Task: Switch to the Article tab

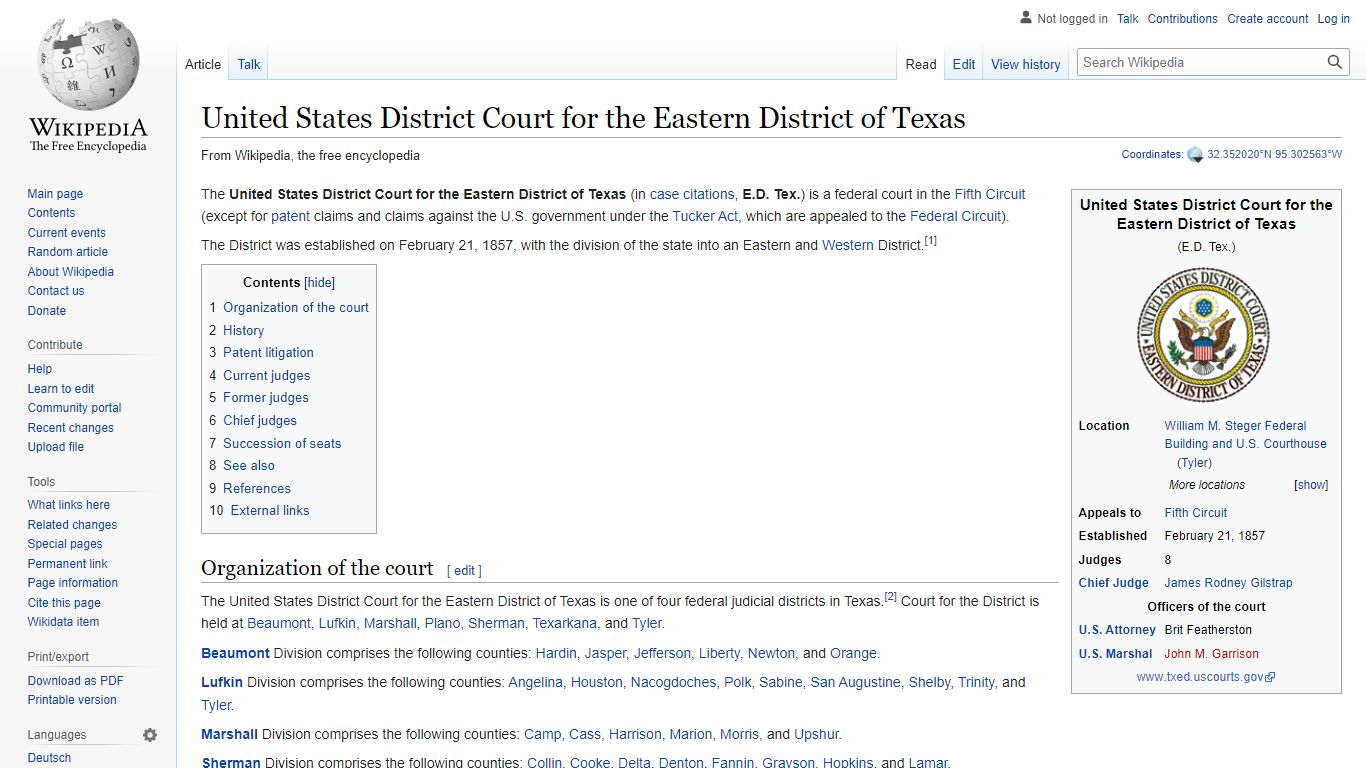Action: coord(203,64)
